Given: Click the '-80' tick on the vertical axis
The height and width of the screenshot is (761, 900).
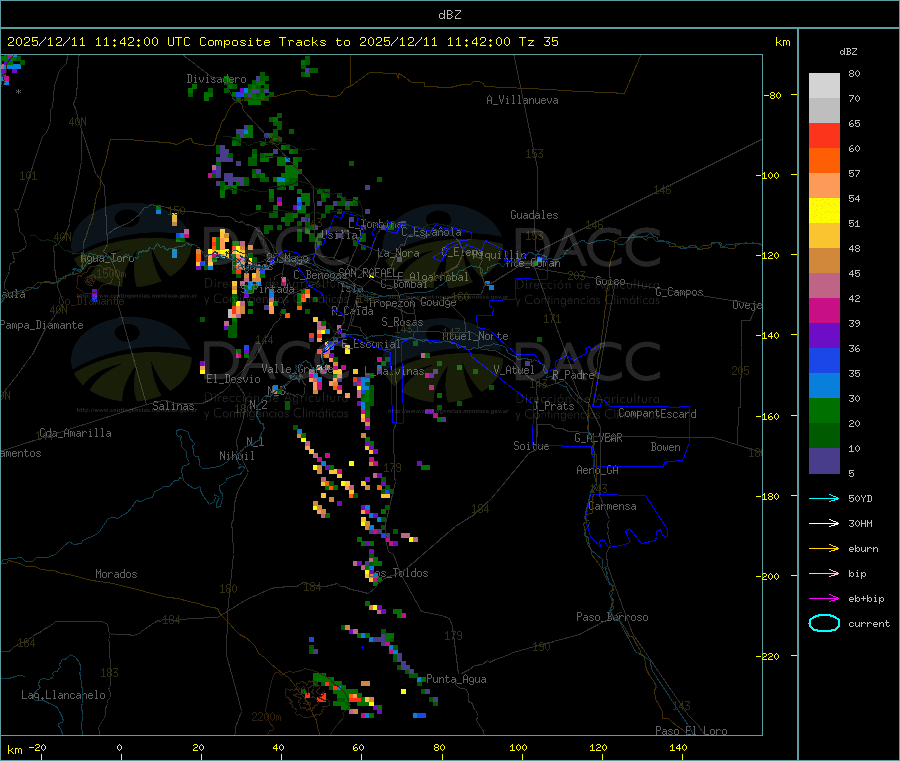Looking at the screenshot, I should click(x=772, y=95).
